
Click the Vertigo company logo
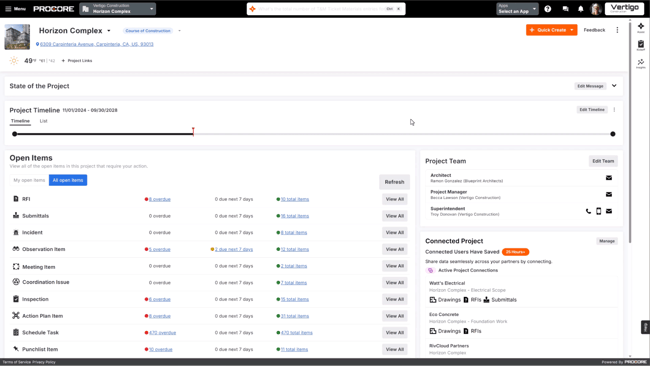[x=624, y=9]
